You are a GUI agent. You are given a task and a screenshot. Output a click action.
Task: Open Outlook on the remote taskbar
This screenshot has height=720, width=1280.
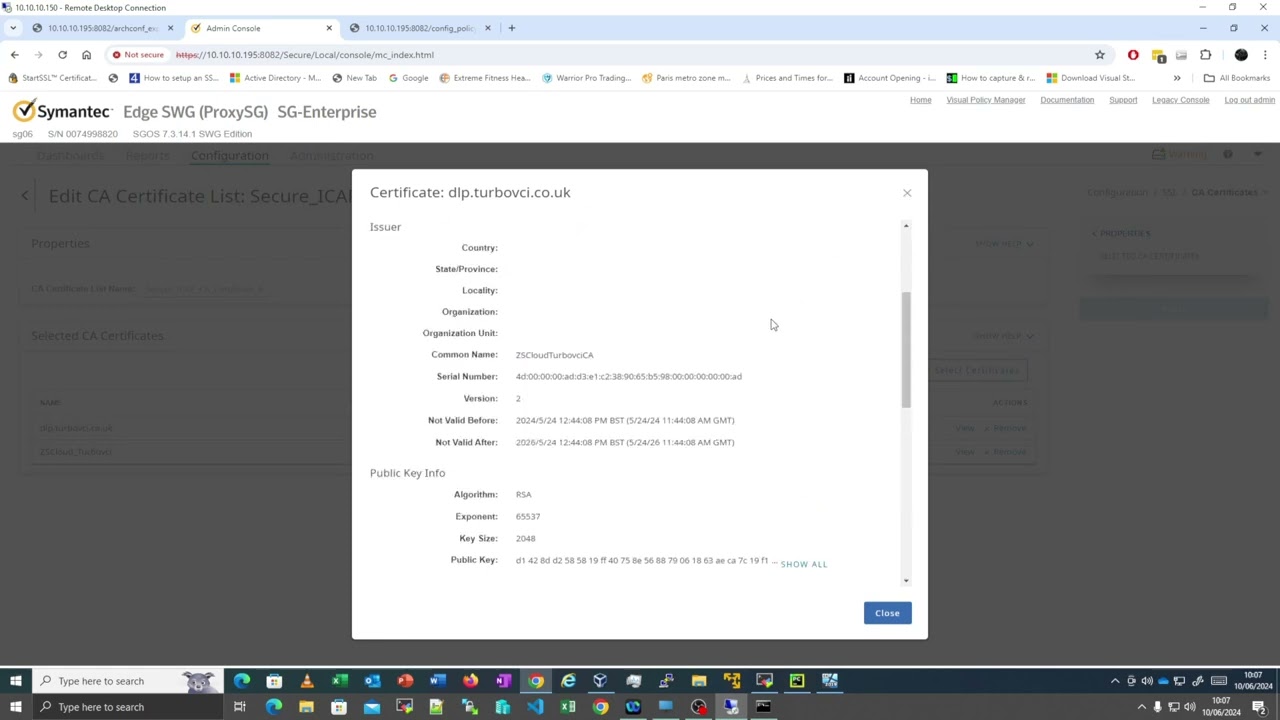(372, 681)
